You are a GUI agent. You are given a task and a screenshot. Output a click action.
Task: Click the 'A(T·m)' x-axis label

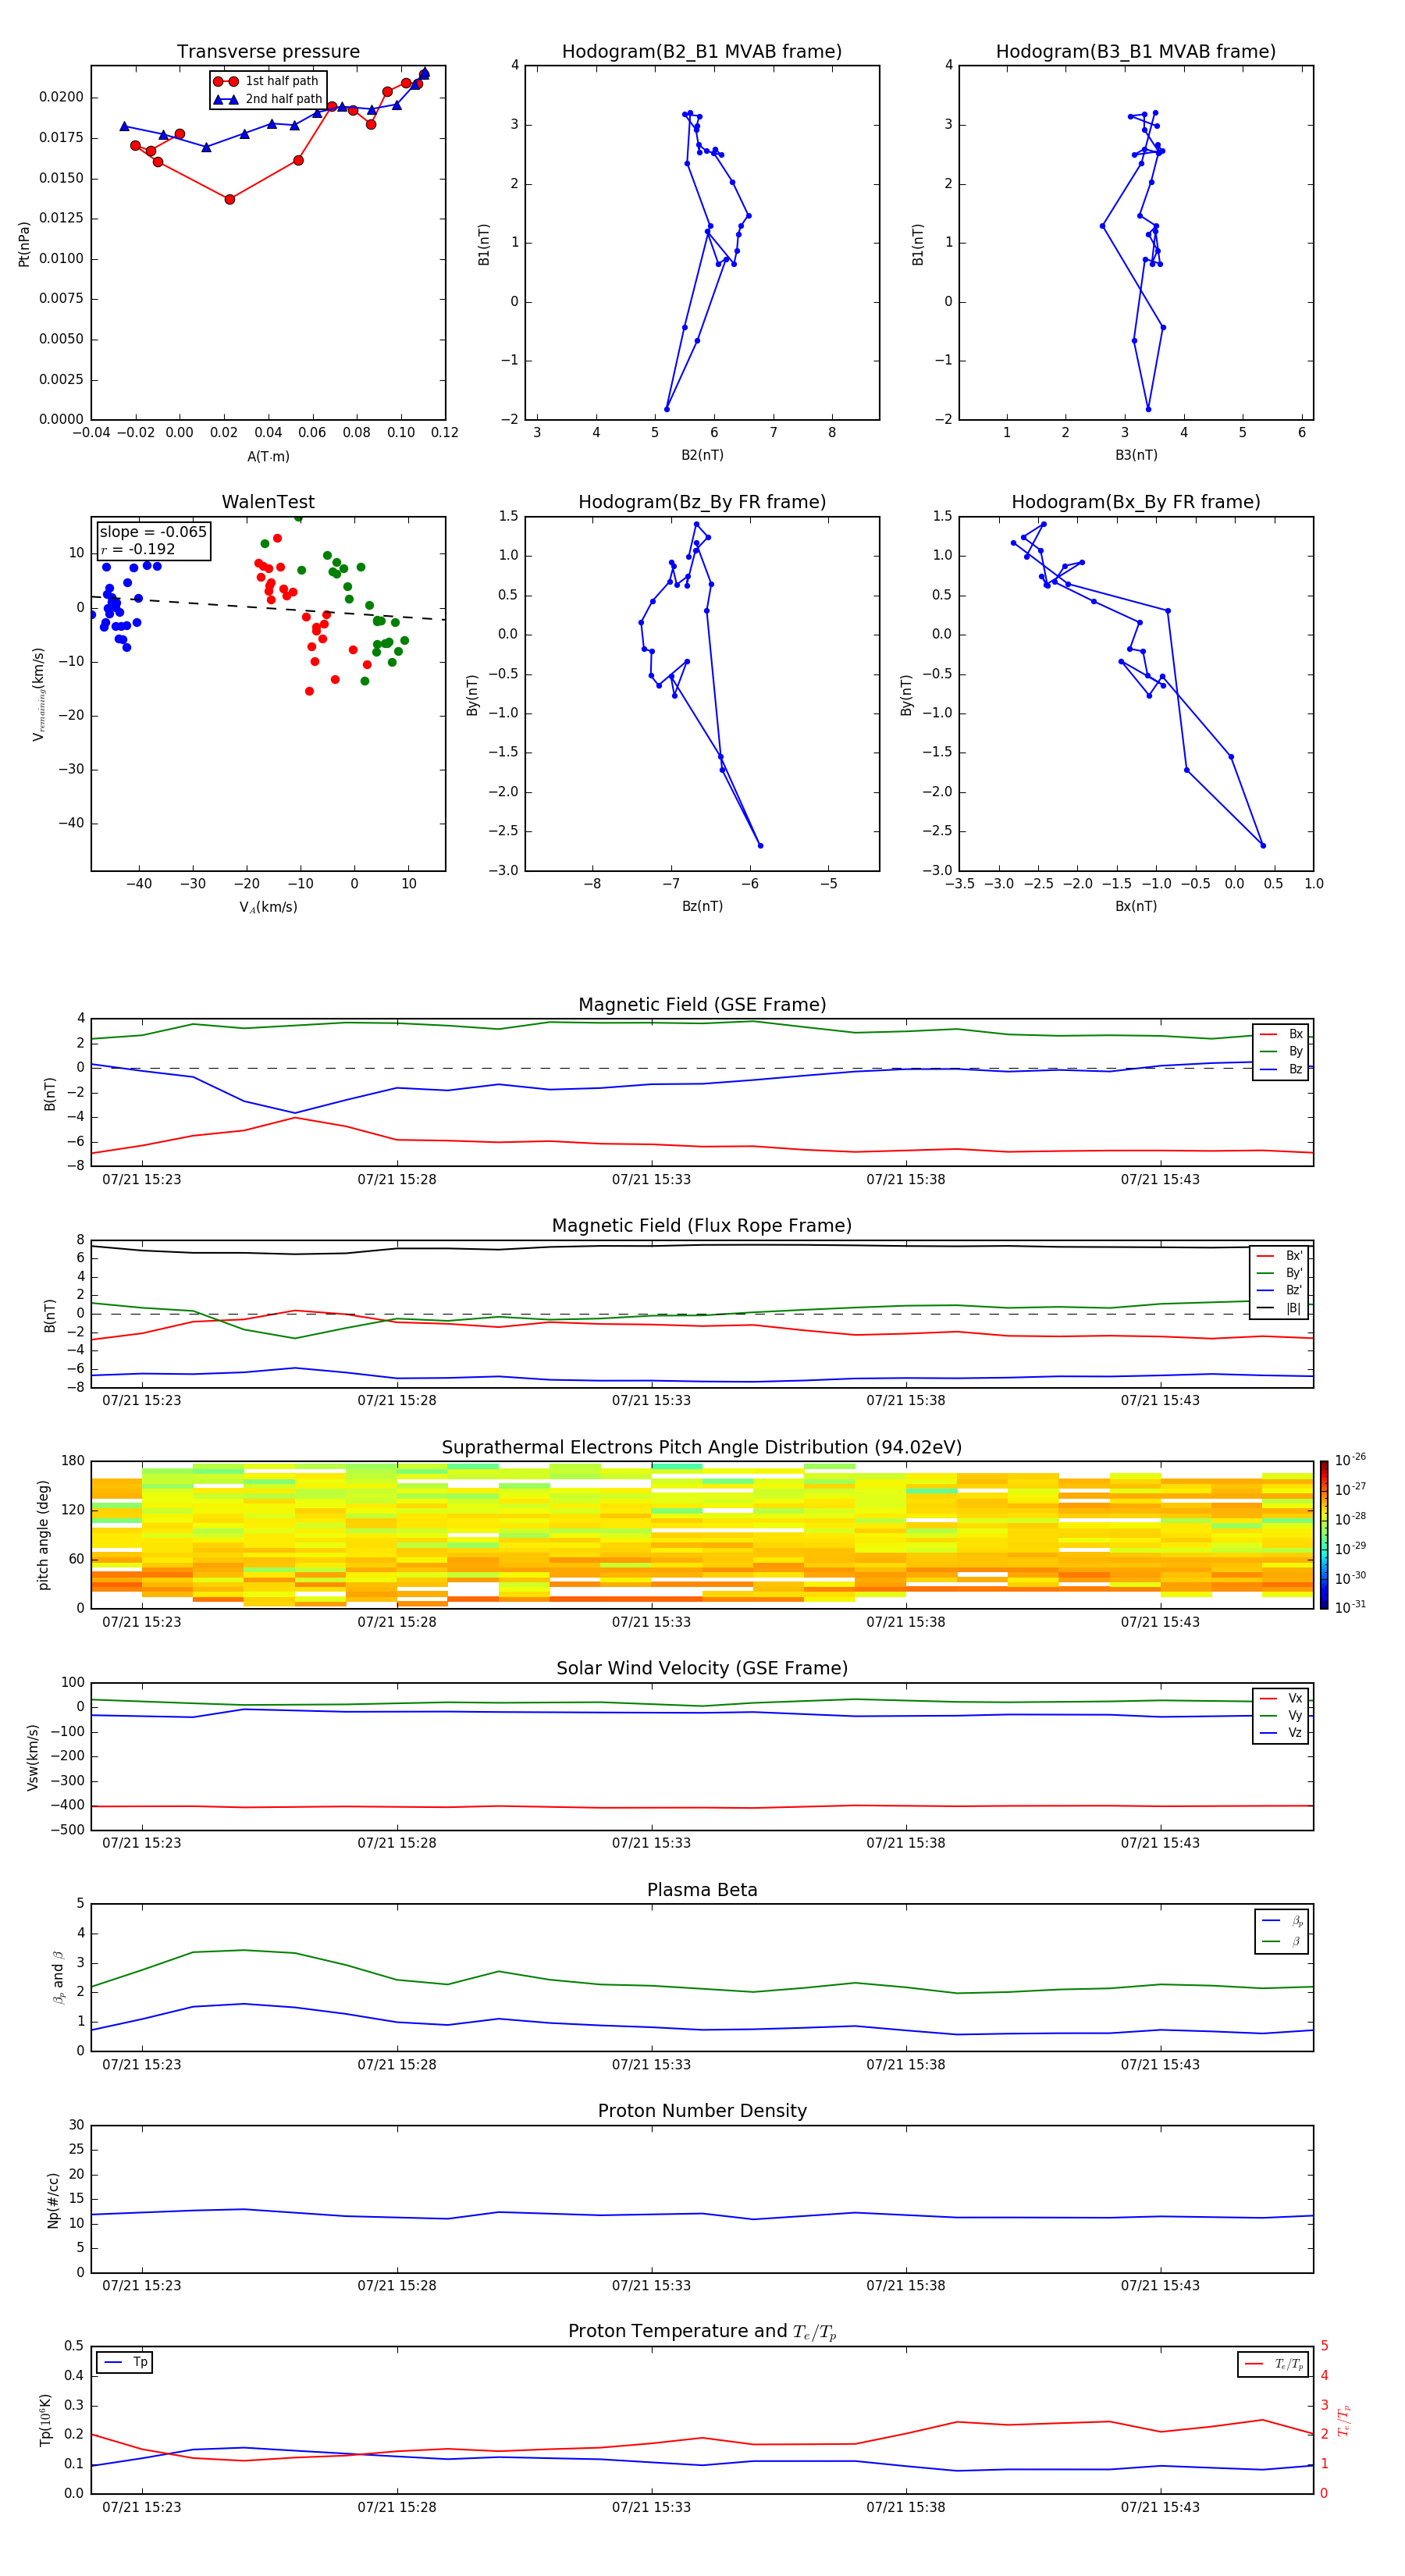[268, 457]
